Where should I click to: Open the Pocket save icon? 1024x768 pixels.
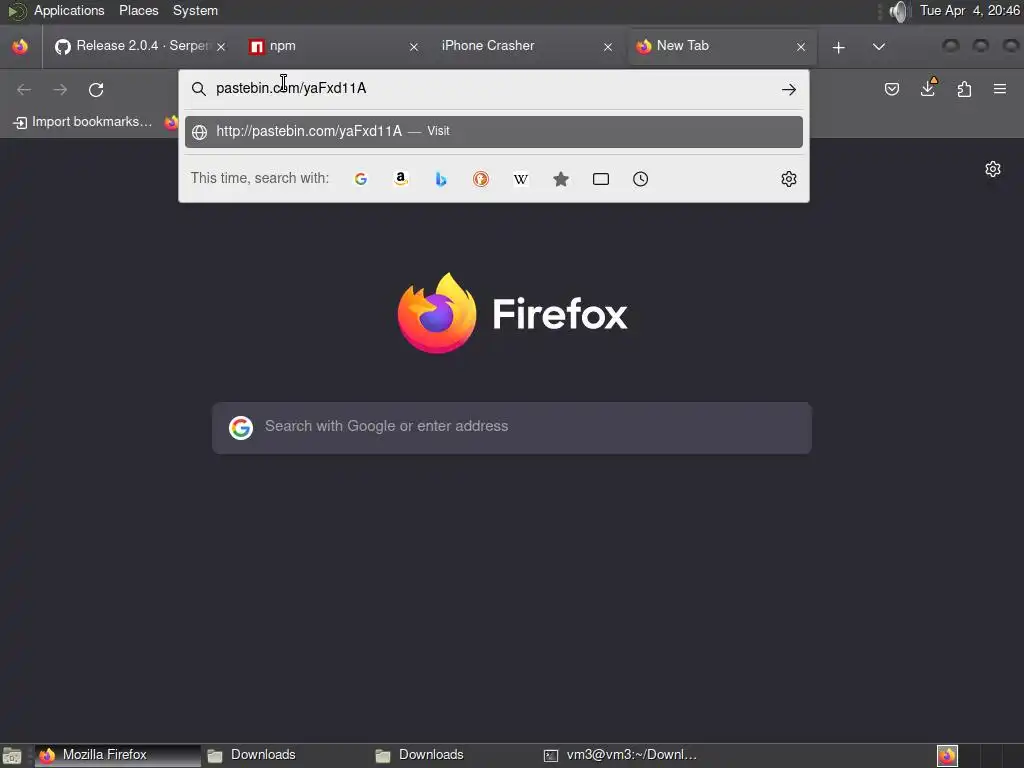click(891, 89)
